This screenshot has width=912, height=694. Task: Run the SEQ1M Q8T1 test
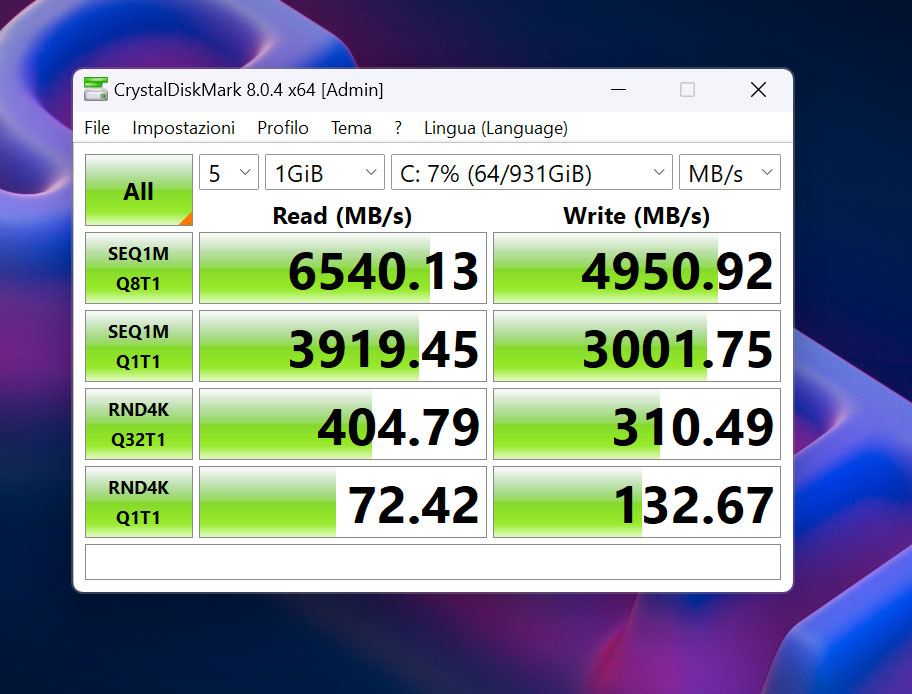pyautogui.click(x=138, y=268)
